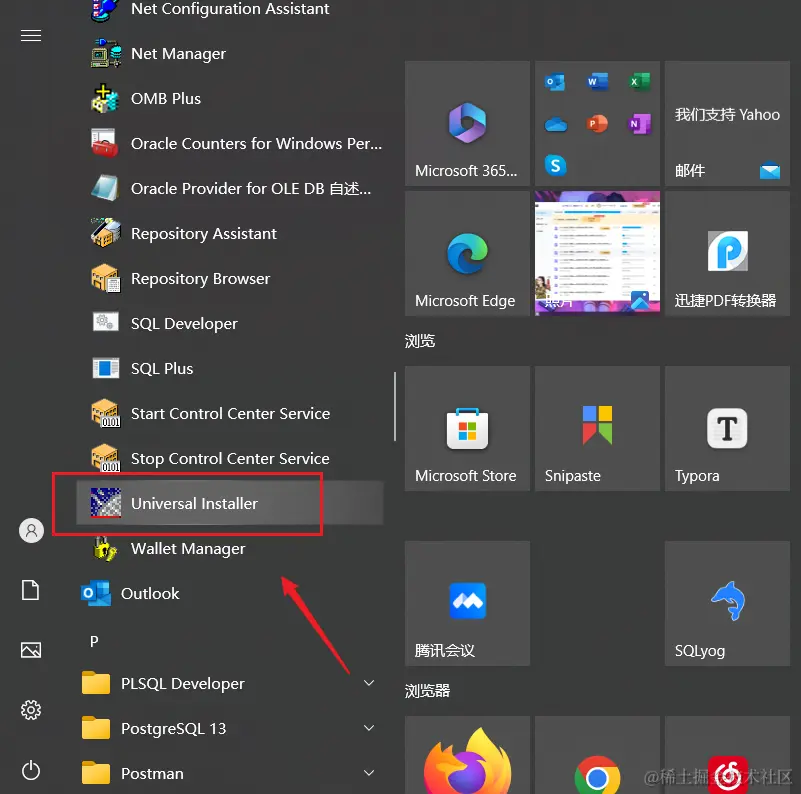Open the 腾讯会议 tile

tap(467, 603)
